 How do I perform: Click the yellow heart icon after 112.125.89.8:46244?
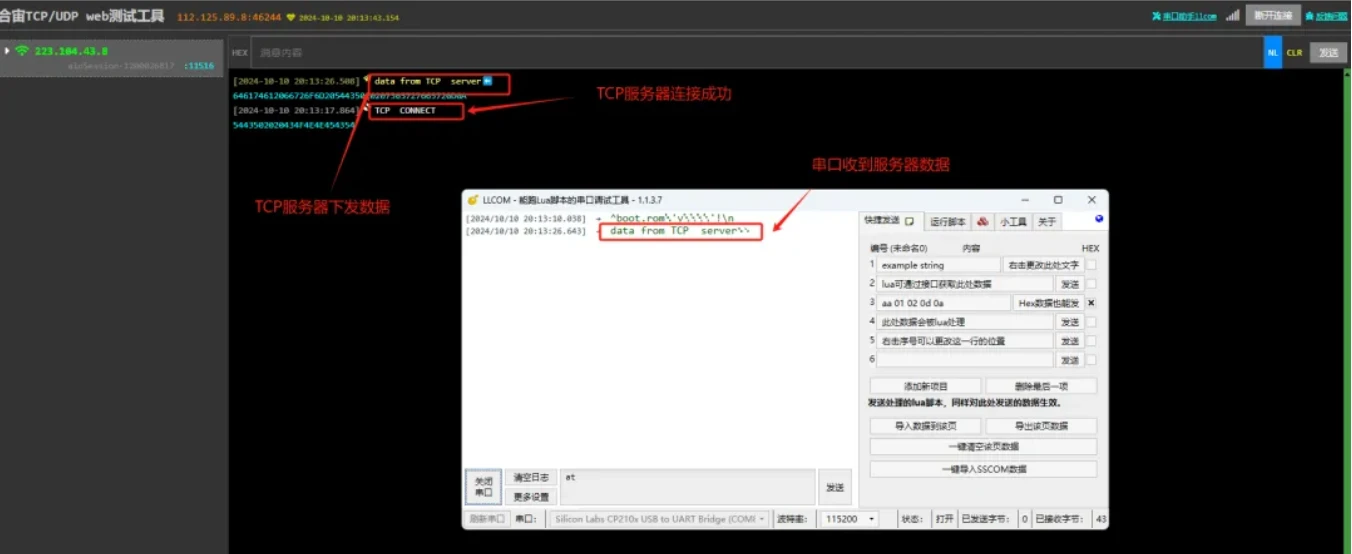290,18
